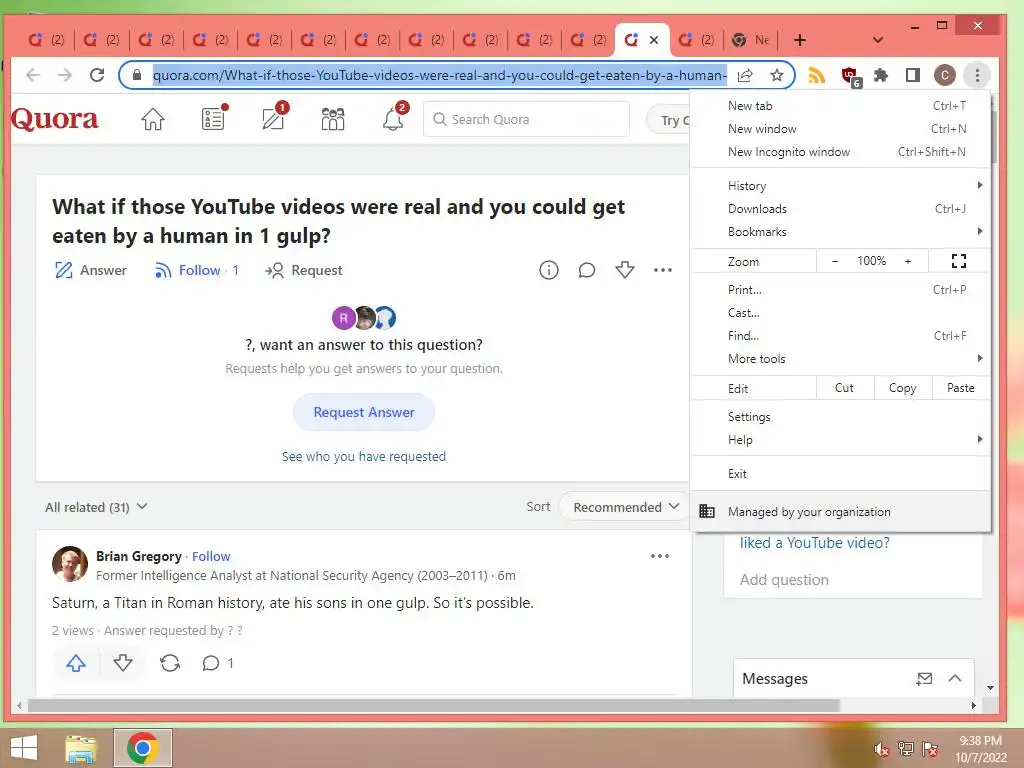1024x768 pixels.
Task: Select New window menu item
Action: click(x=840, y=129)
